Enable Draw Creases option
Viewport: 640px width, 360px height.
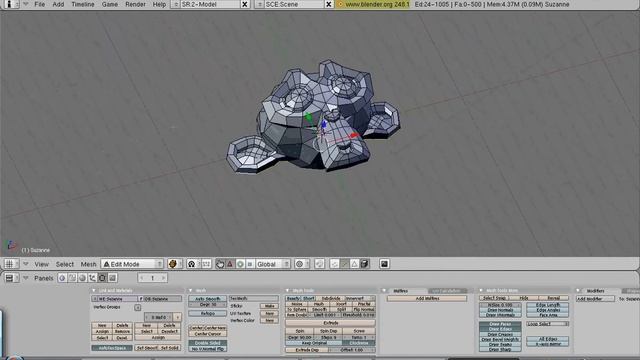[x=500, y=334]
